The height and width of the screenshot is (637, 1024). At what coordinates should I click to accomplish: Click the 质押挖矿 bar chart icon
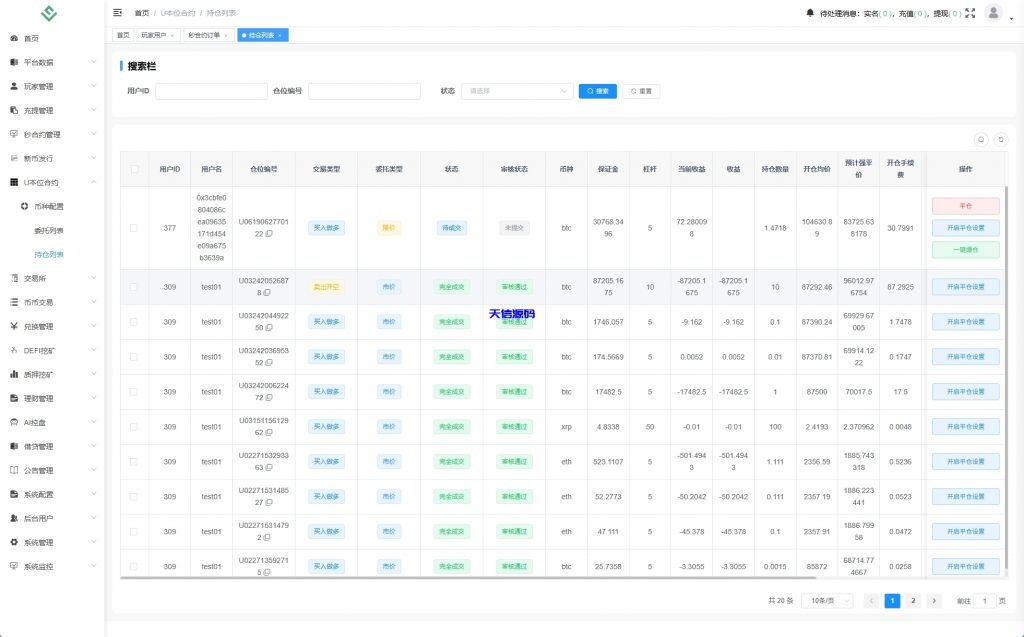(14, 374)
